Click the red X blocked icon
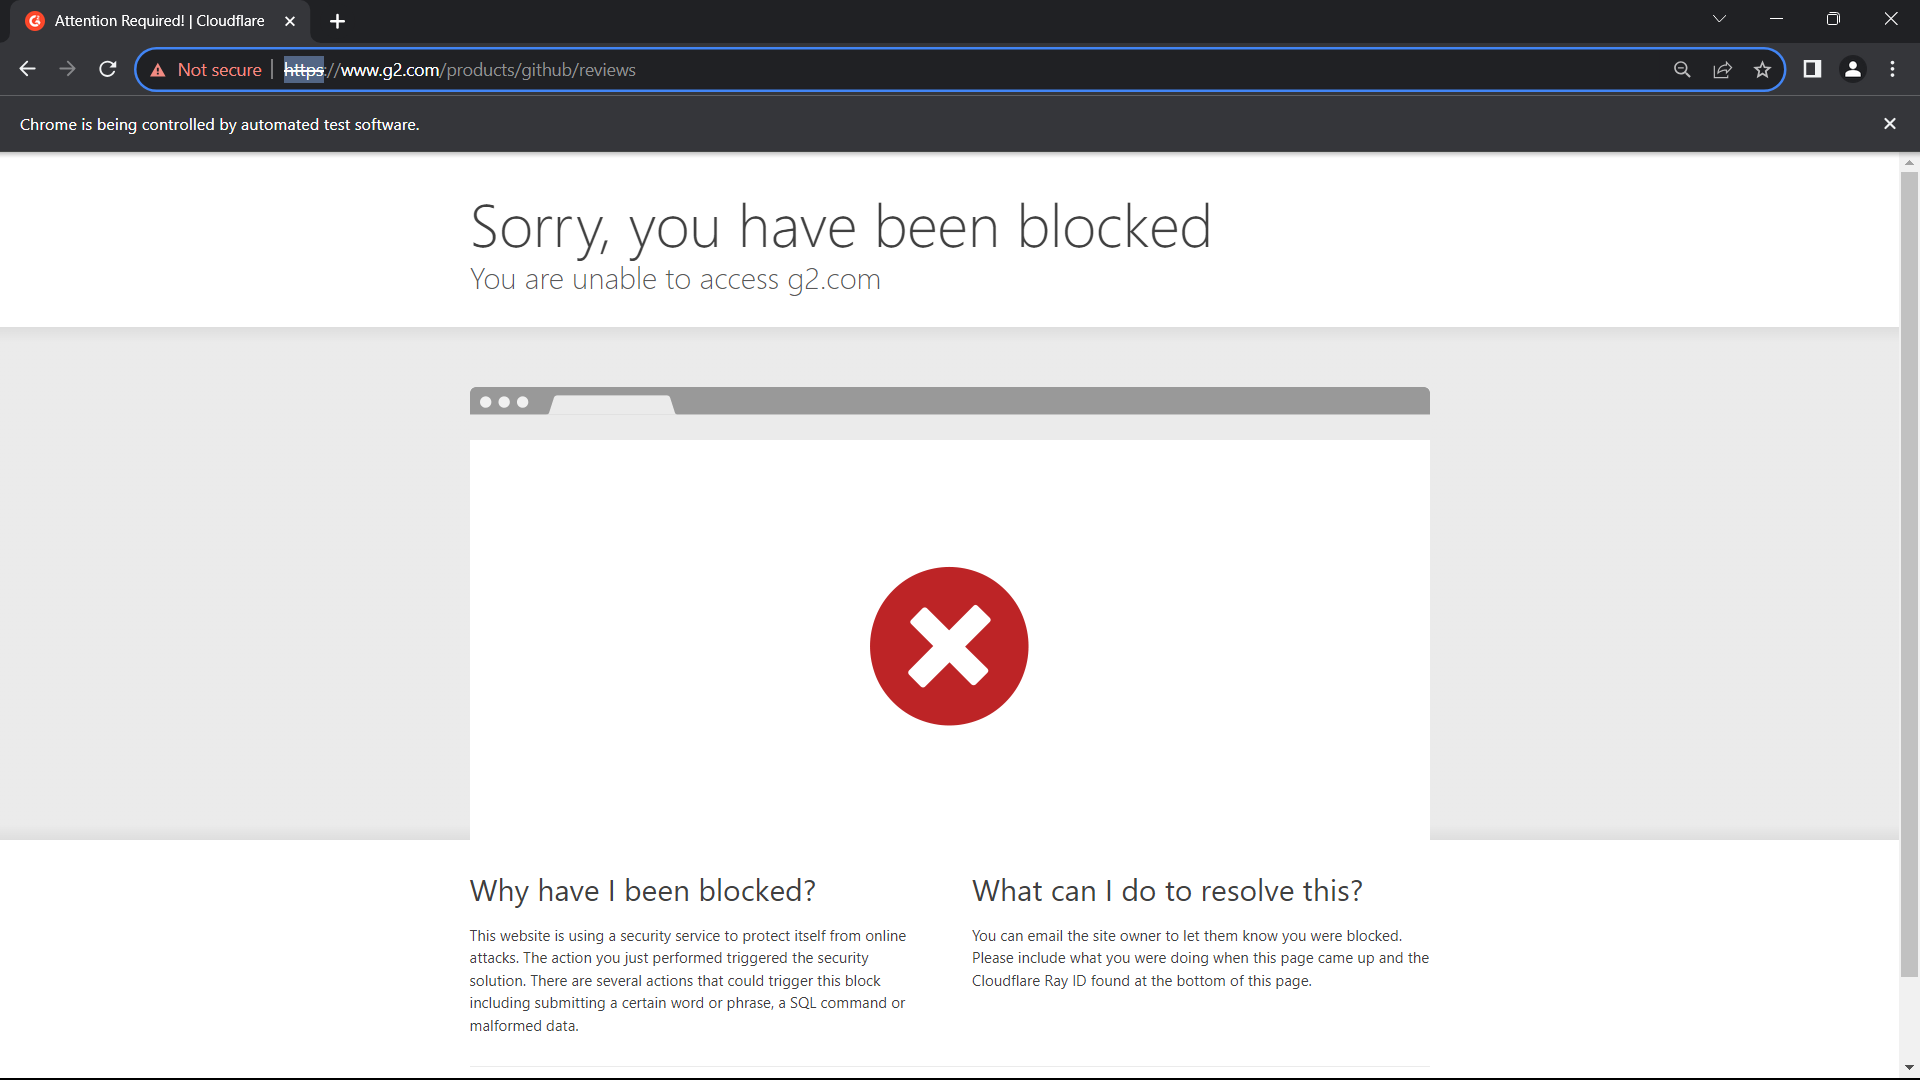 click(x=949, y=646)
